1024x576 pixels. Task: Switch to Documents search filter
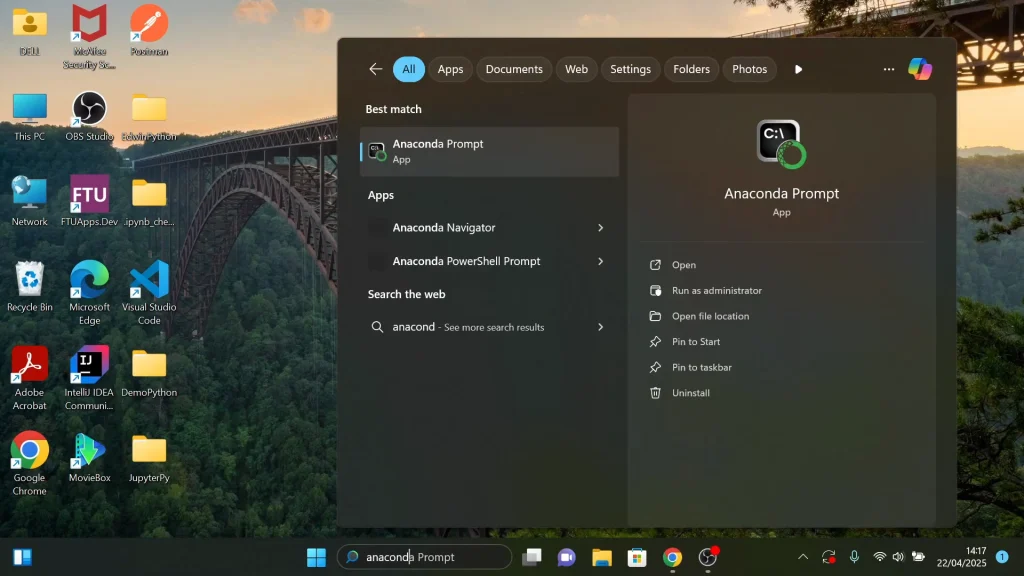[514, 69]
